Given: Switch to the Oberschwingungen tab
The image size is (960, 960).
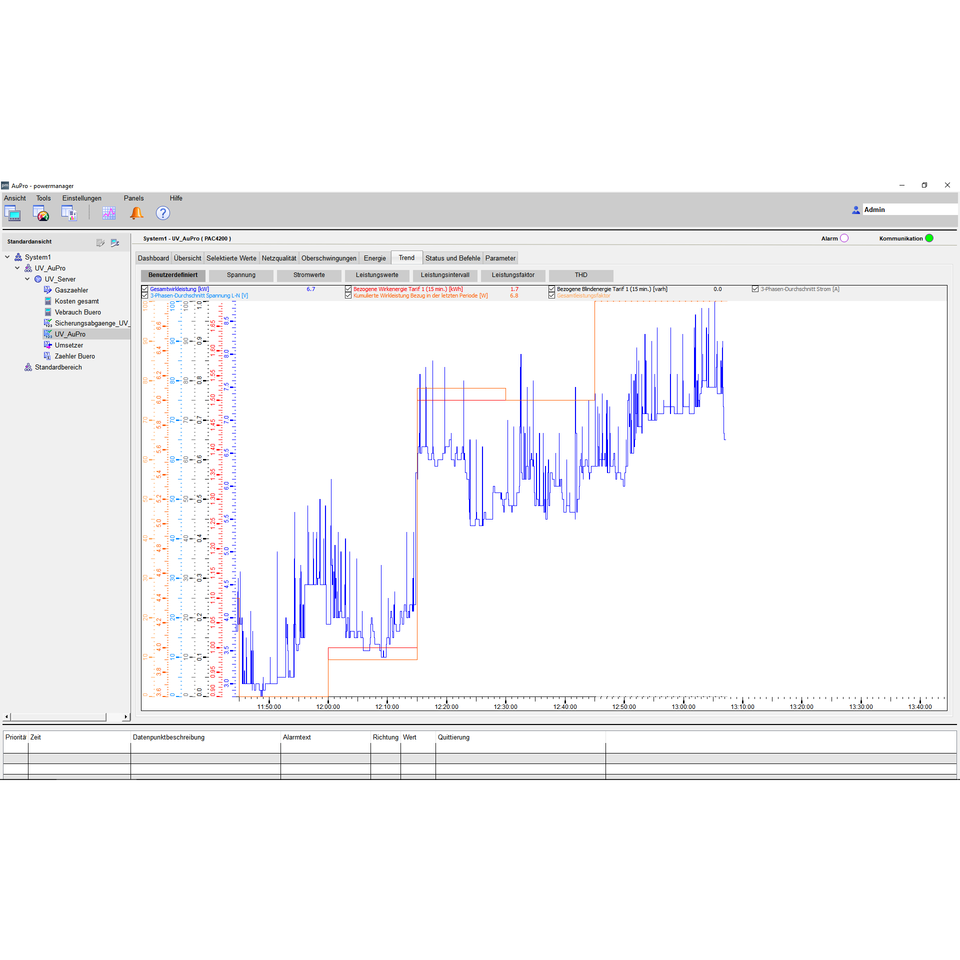Looking at the screenshot, I should [x=329, y=258].
